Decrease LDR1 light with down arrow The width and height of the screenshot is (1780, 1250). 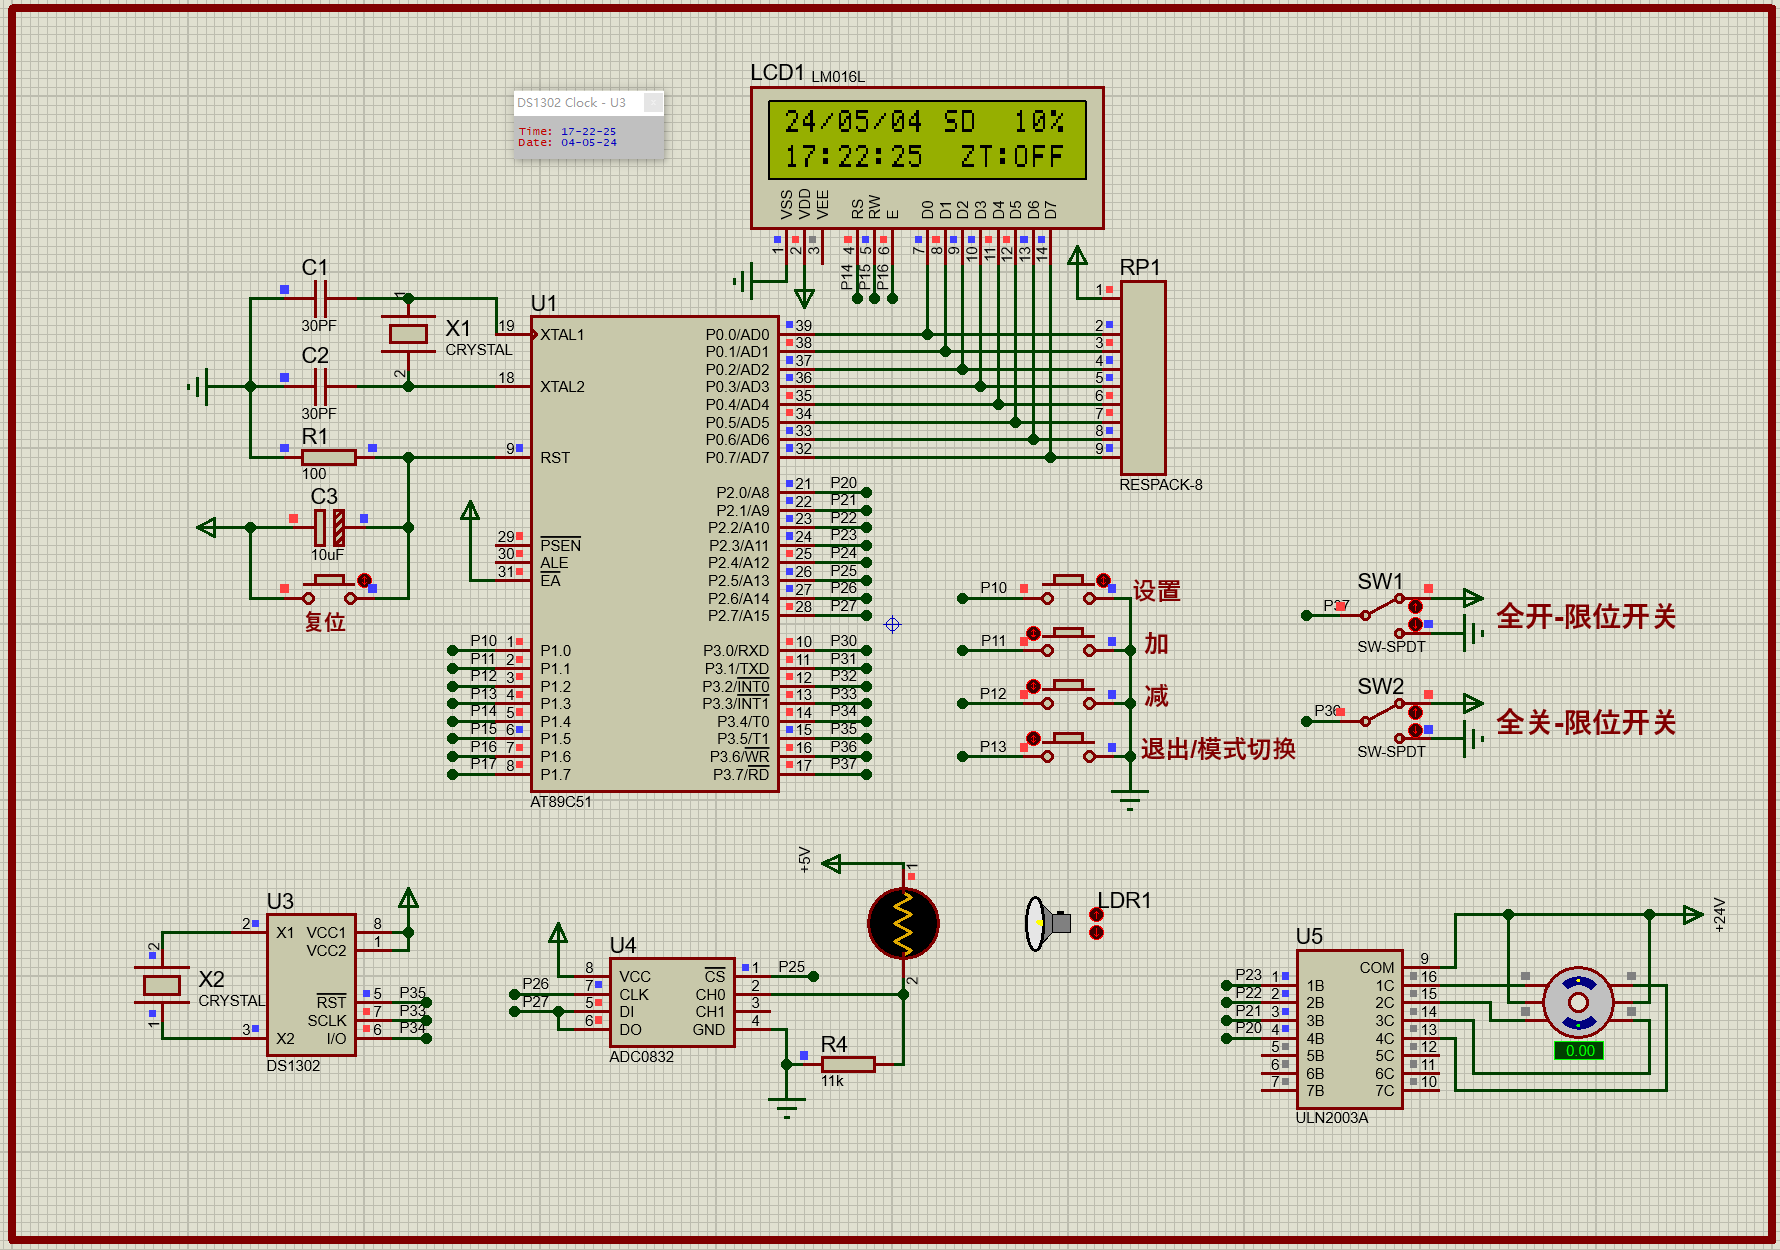(1096, 933)
